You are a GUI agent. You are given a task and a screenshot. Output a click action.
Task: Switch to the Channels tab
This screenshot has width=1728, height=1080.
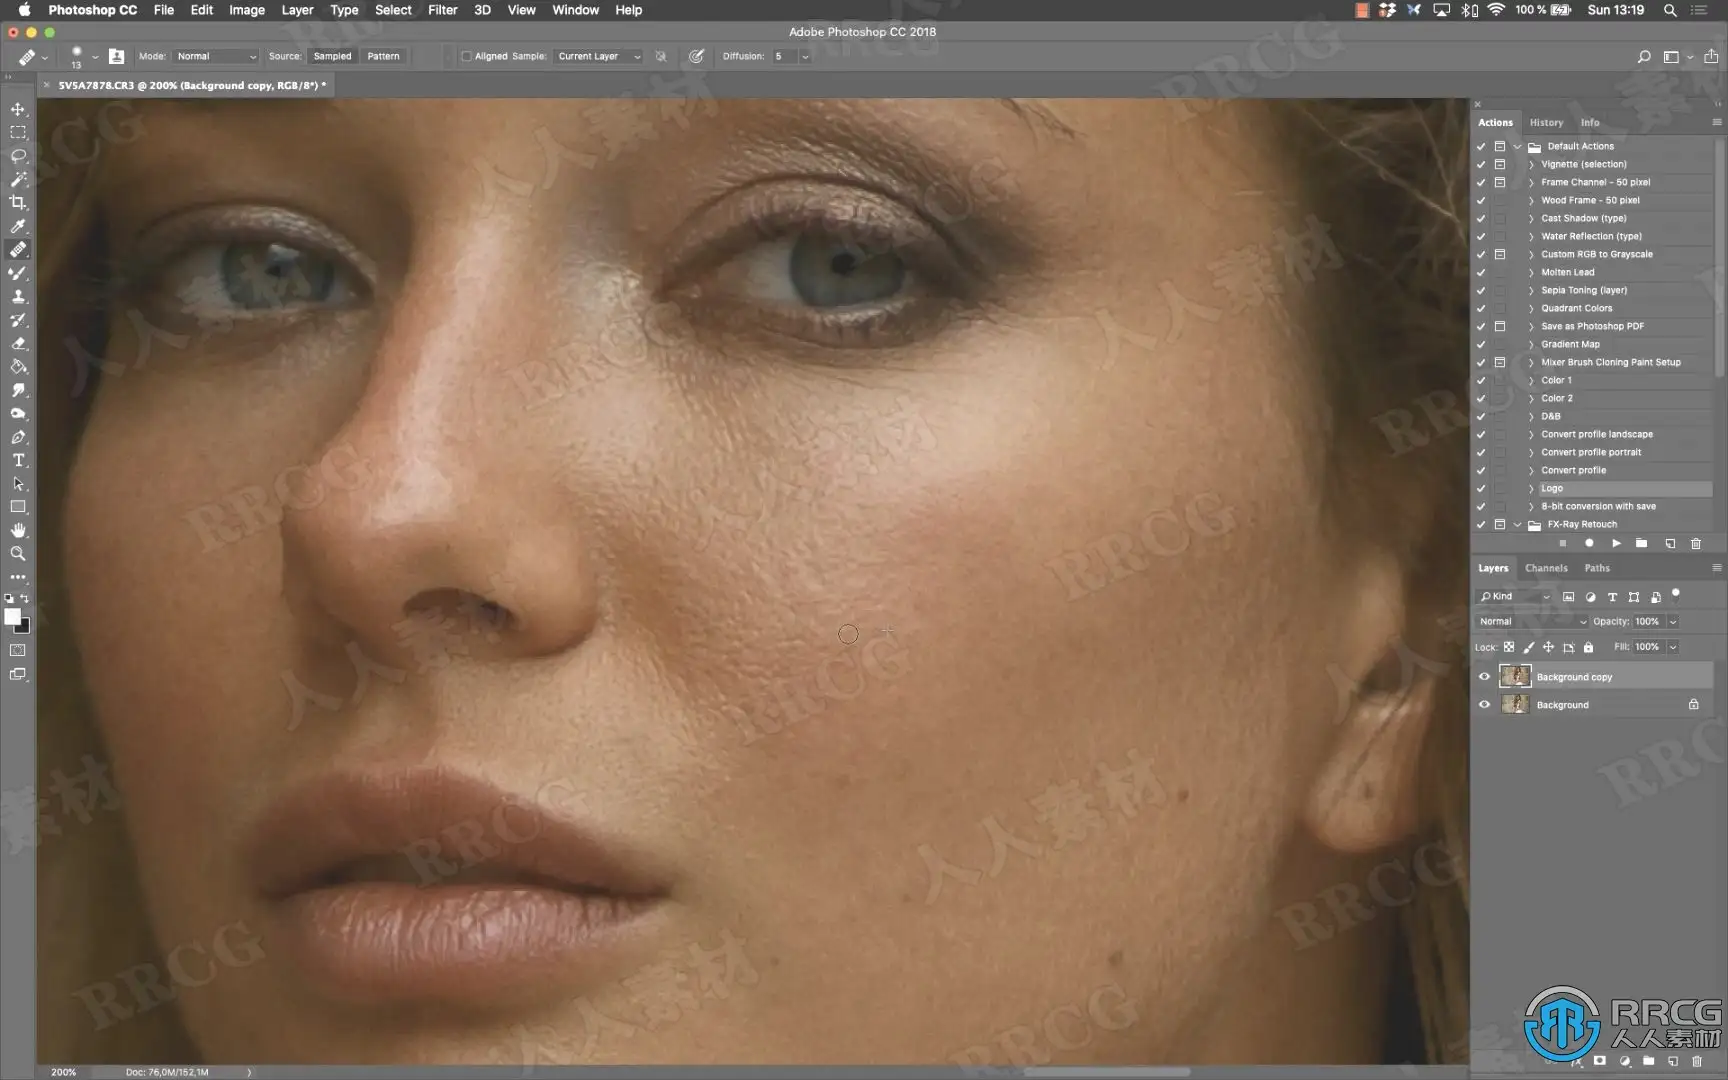(x=1546, y=568)
